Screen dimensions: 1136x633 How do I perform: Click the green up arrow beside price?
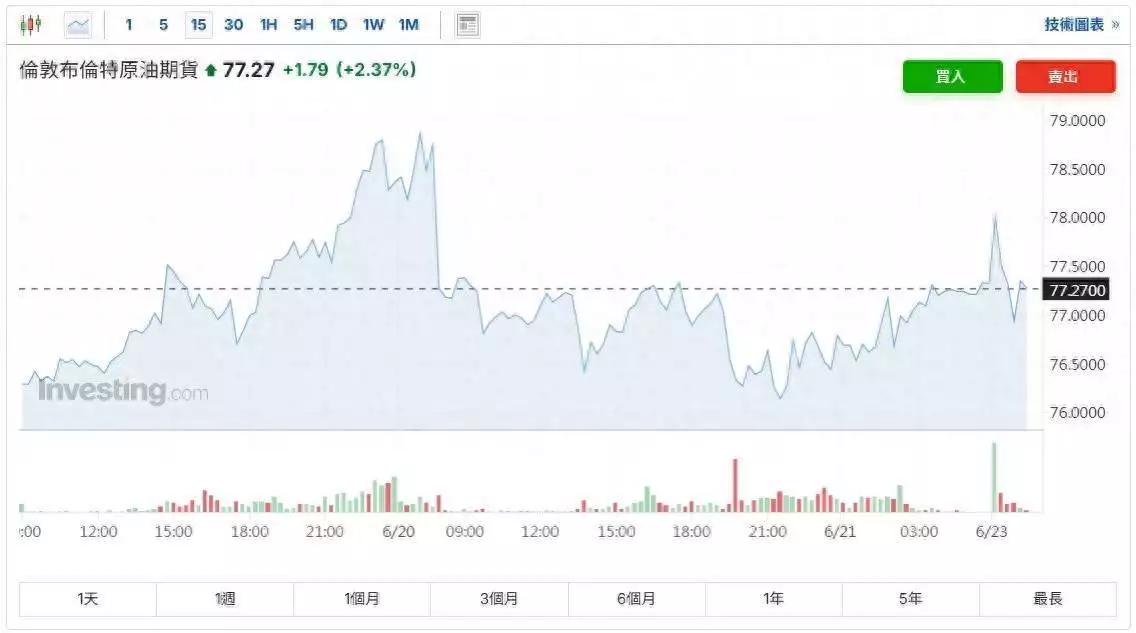click(x=211, y=70)
